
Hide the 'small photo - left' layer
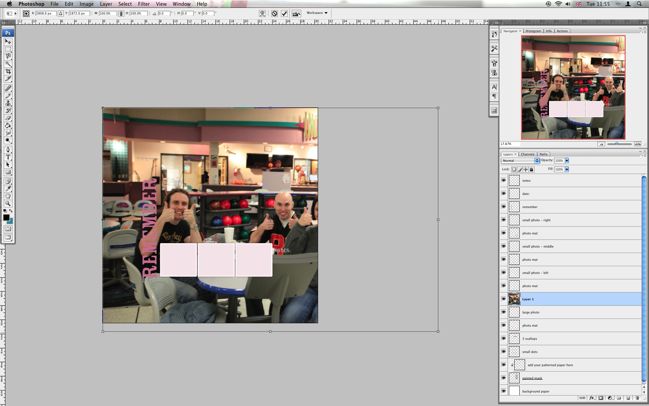[x=504, y=272]
